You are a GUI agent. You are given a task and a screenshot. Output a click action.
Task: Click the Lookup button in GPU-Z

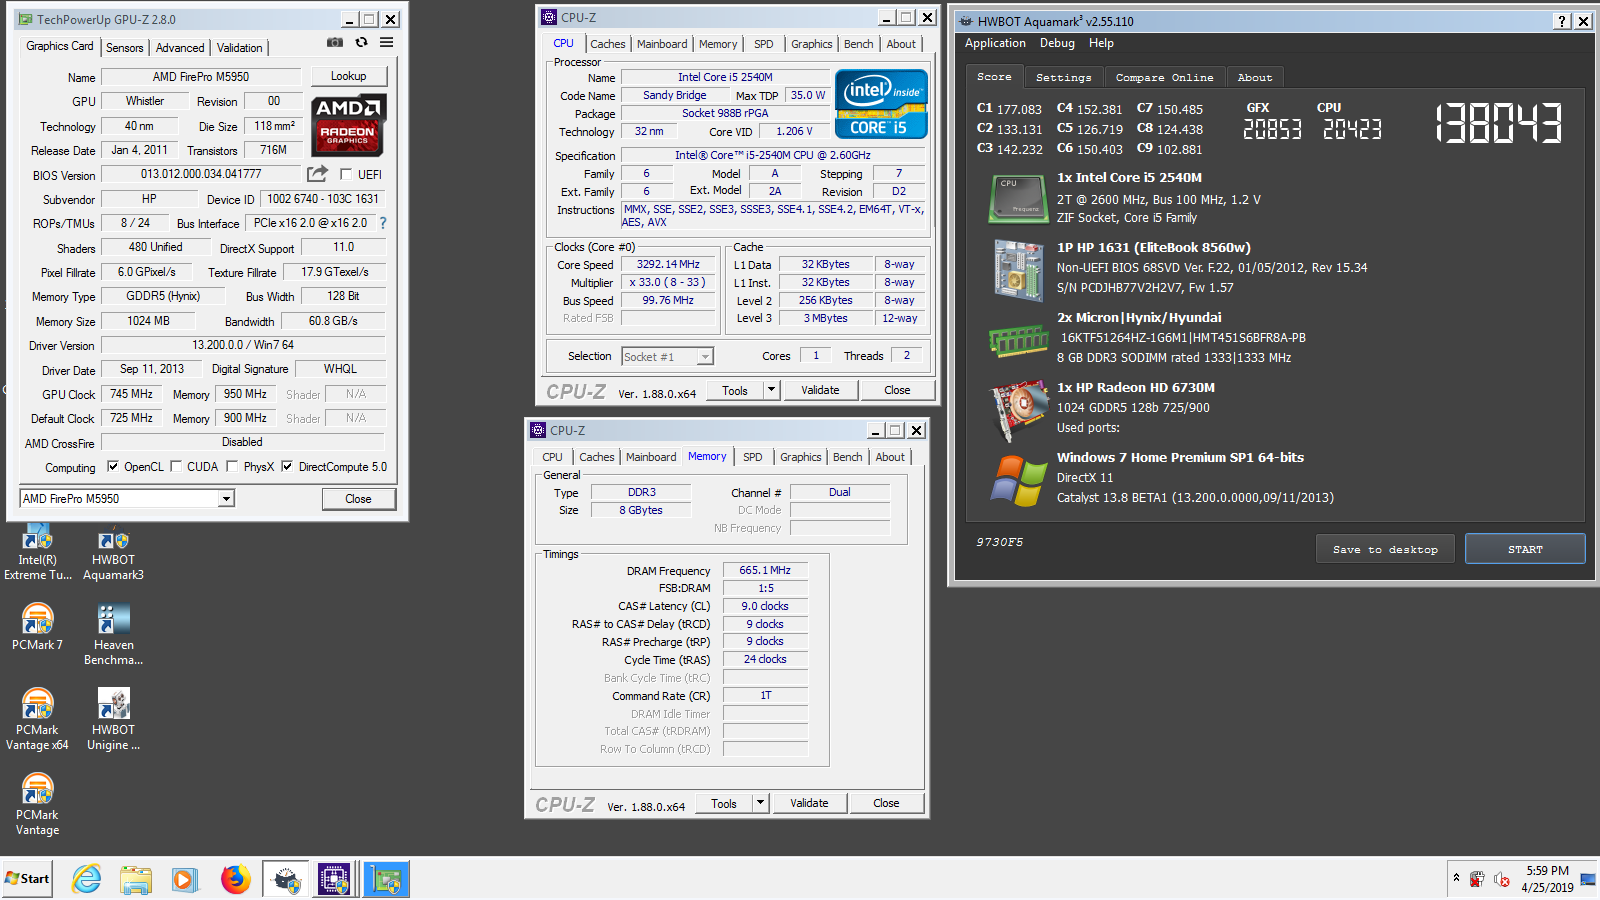coord(348,76)
